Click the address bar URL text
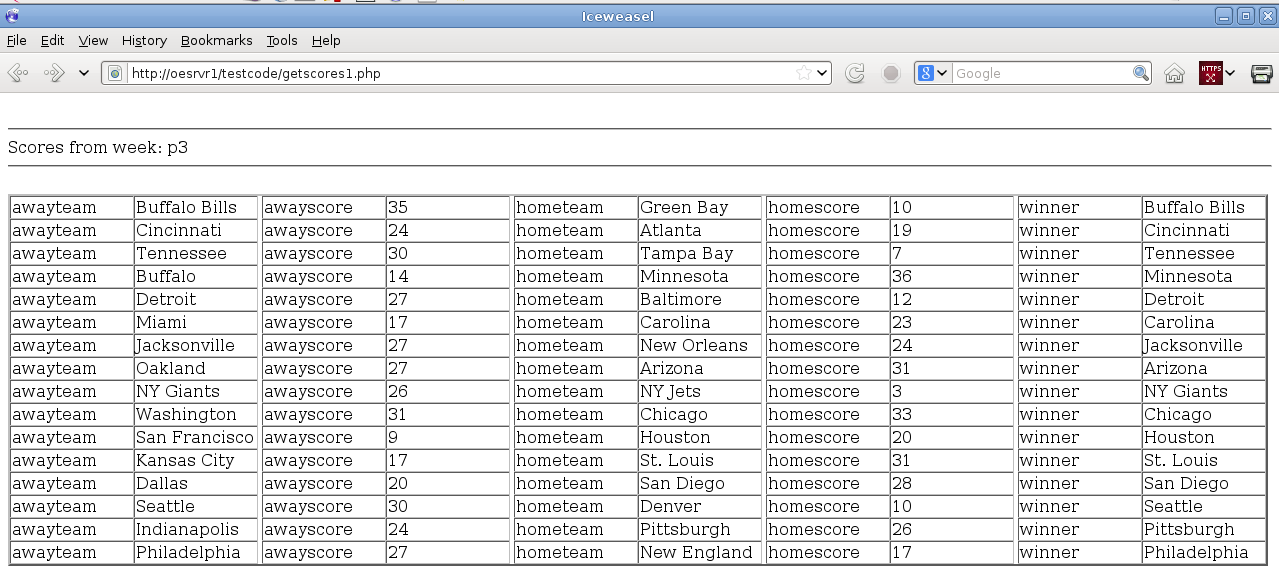The height and width of the screenshot is (588, 1279). (x=256, y=73)
